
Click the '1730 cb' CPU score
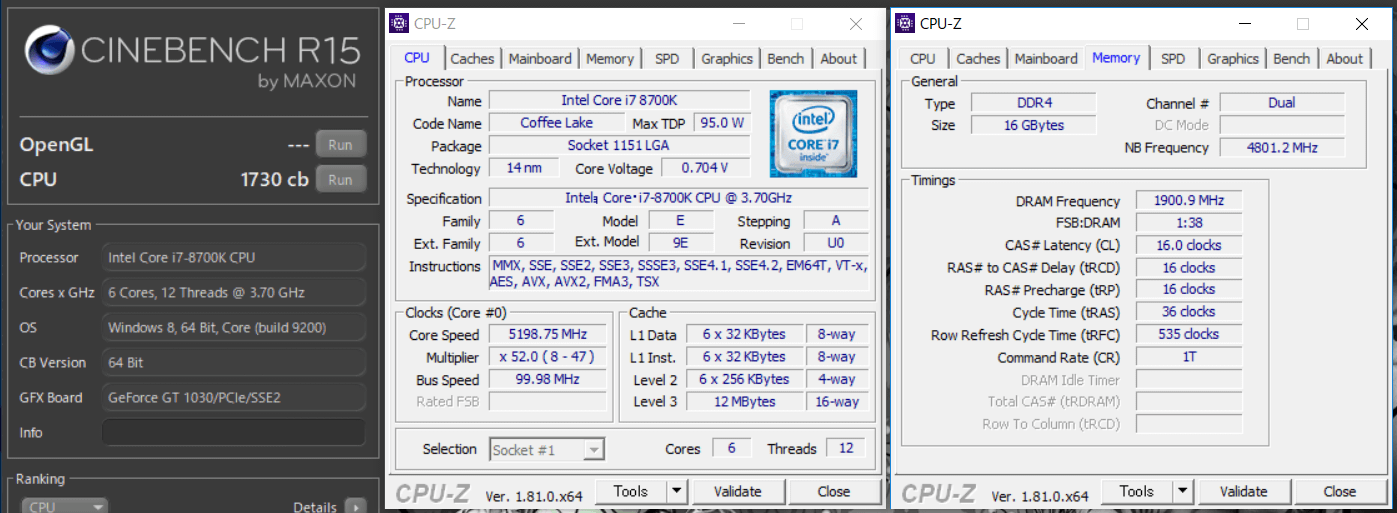[275, 180]
